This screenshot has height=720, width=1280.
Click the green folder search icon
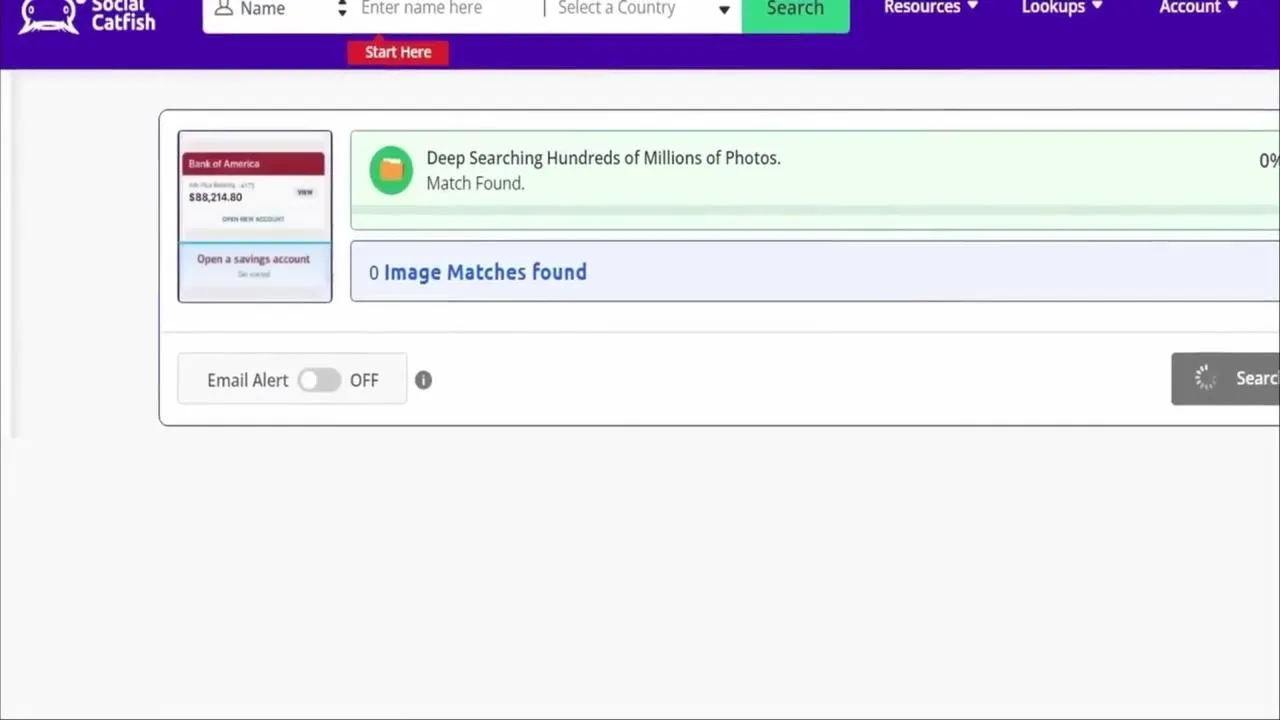[x=391, y=171]
